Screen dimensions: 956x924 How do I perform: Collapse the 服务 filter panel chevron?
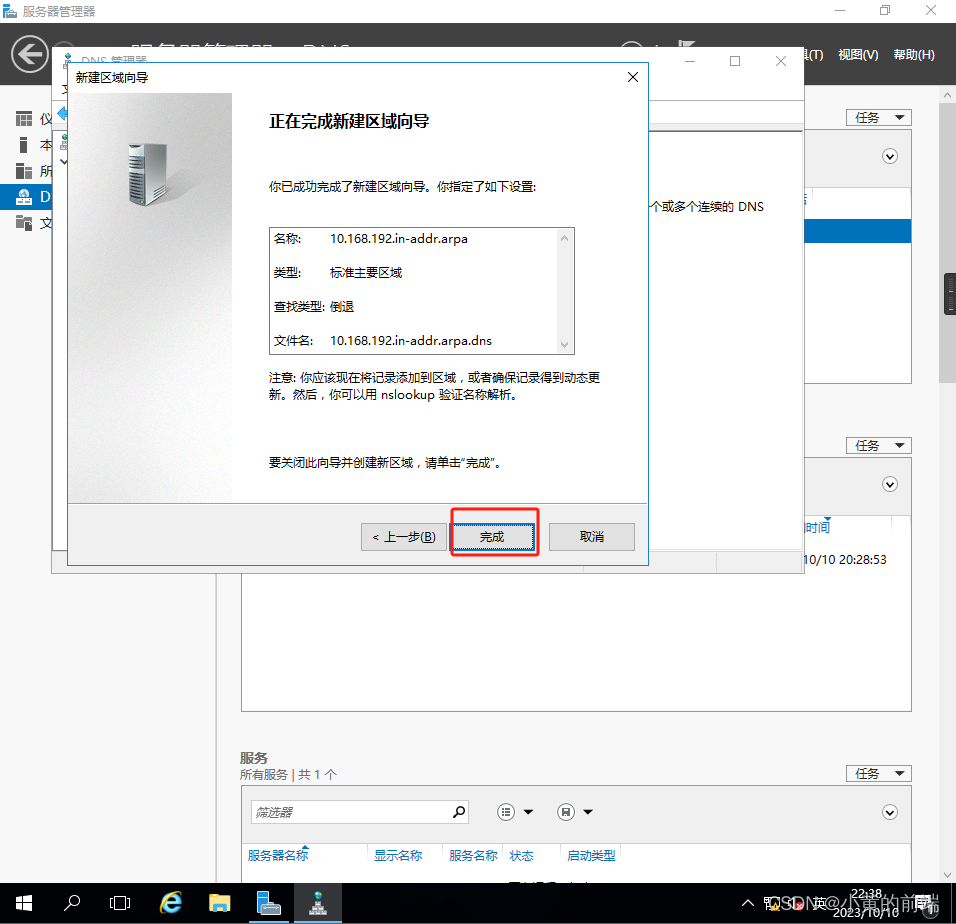coord(890,812)
